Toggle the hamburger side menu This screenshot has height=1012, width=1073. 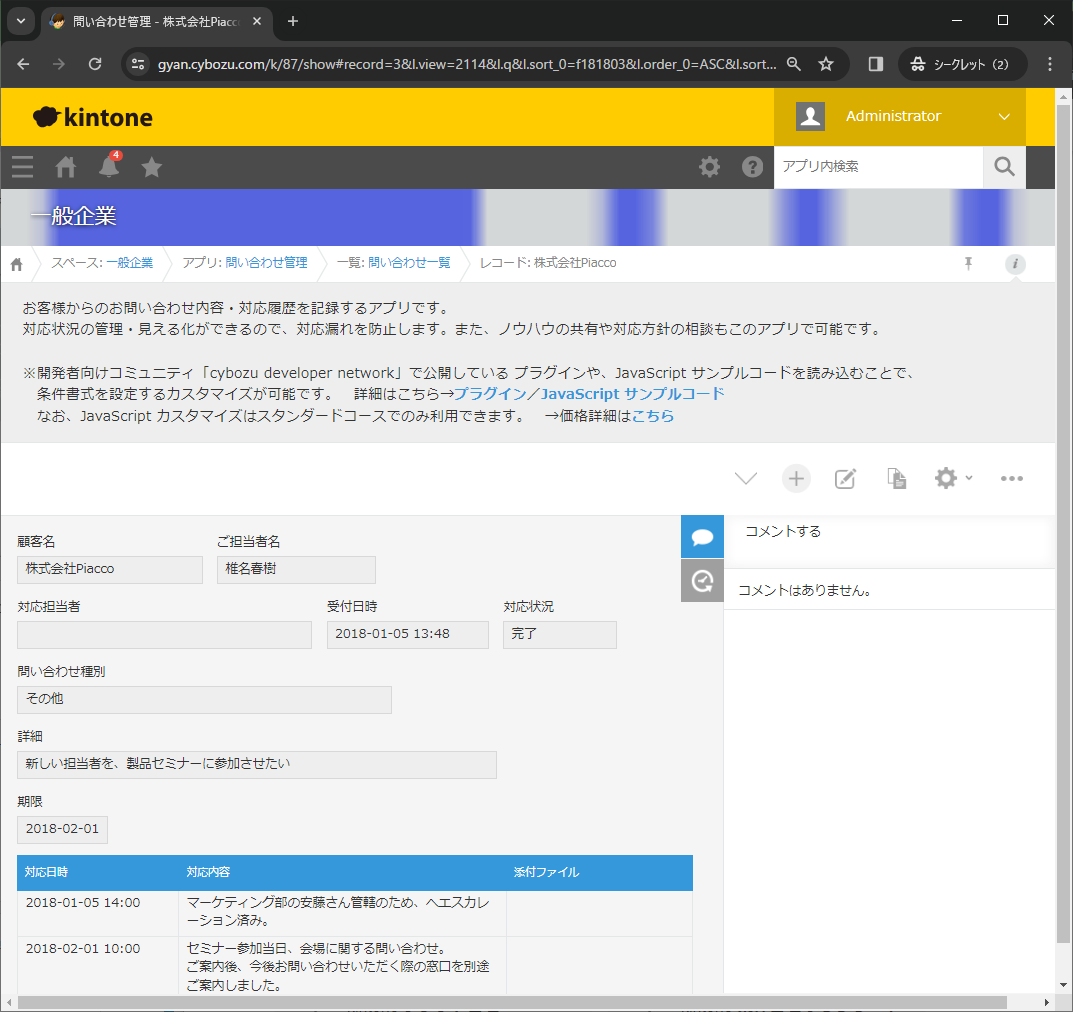tap(22, 167)
